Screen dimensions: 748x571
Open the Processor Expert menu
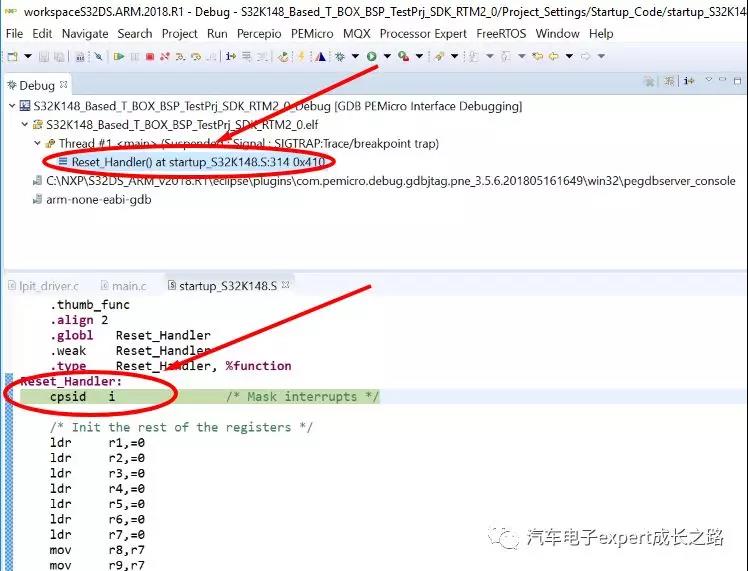pos(423,33)
